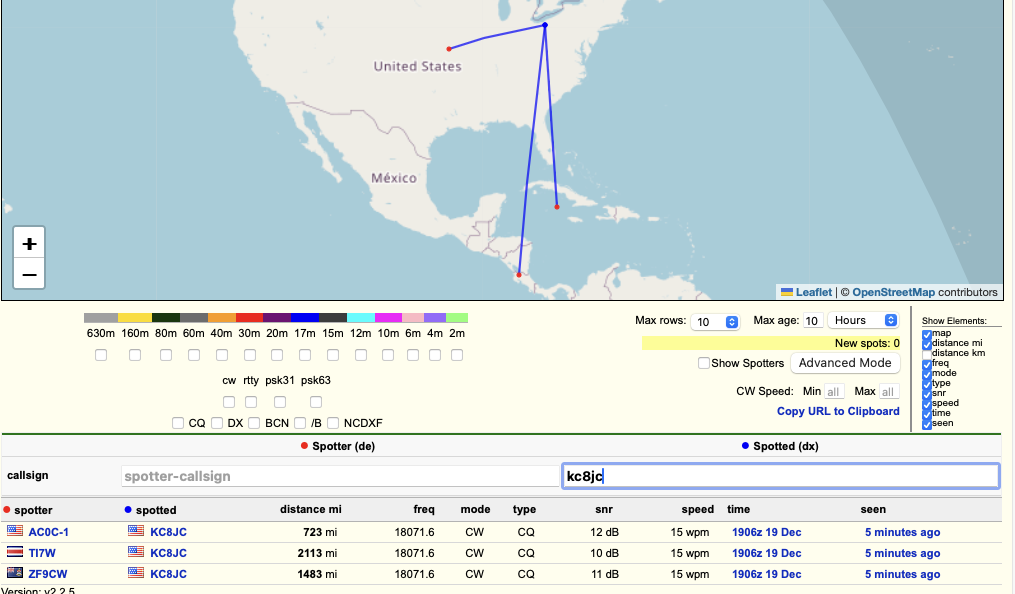Check the 20m band checkbox
Image resolution: width=1015 pixels, height=594 pixels.
[x=277, y=355]
